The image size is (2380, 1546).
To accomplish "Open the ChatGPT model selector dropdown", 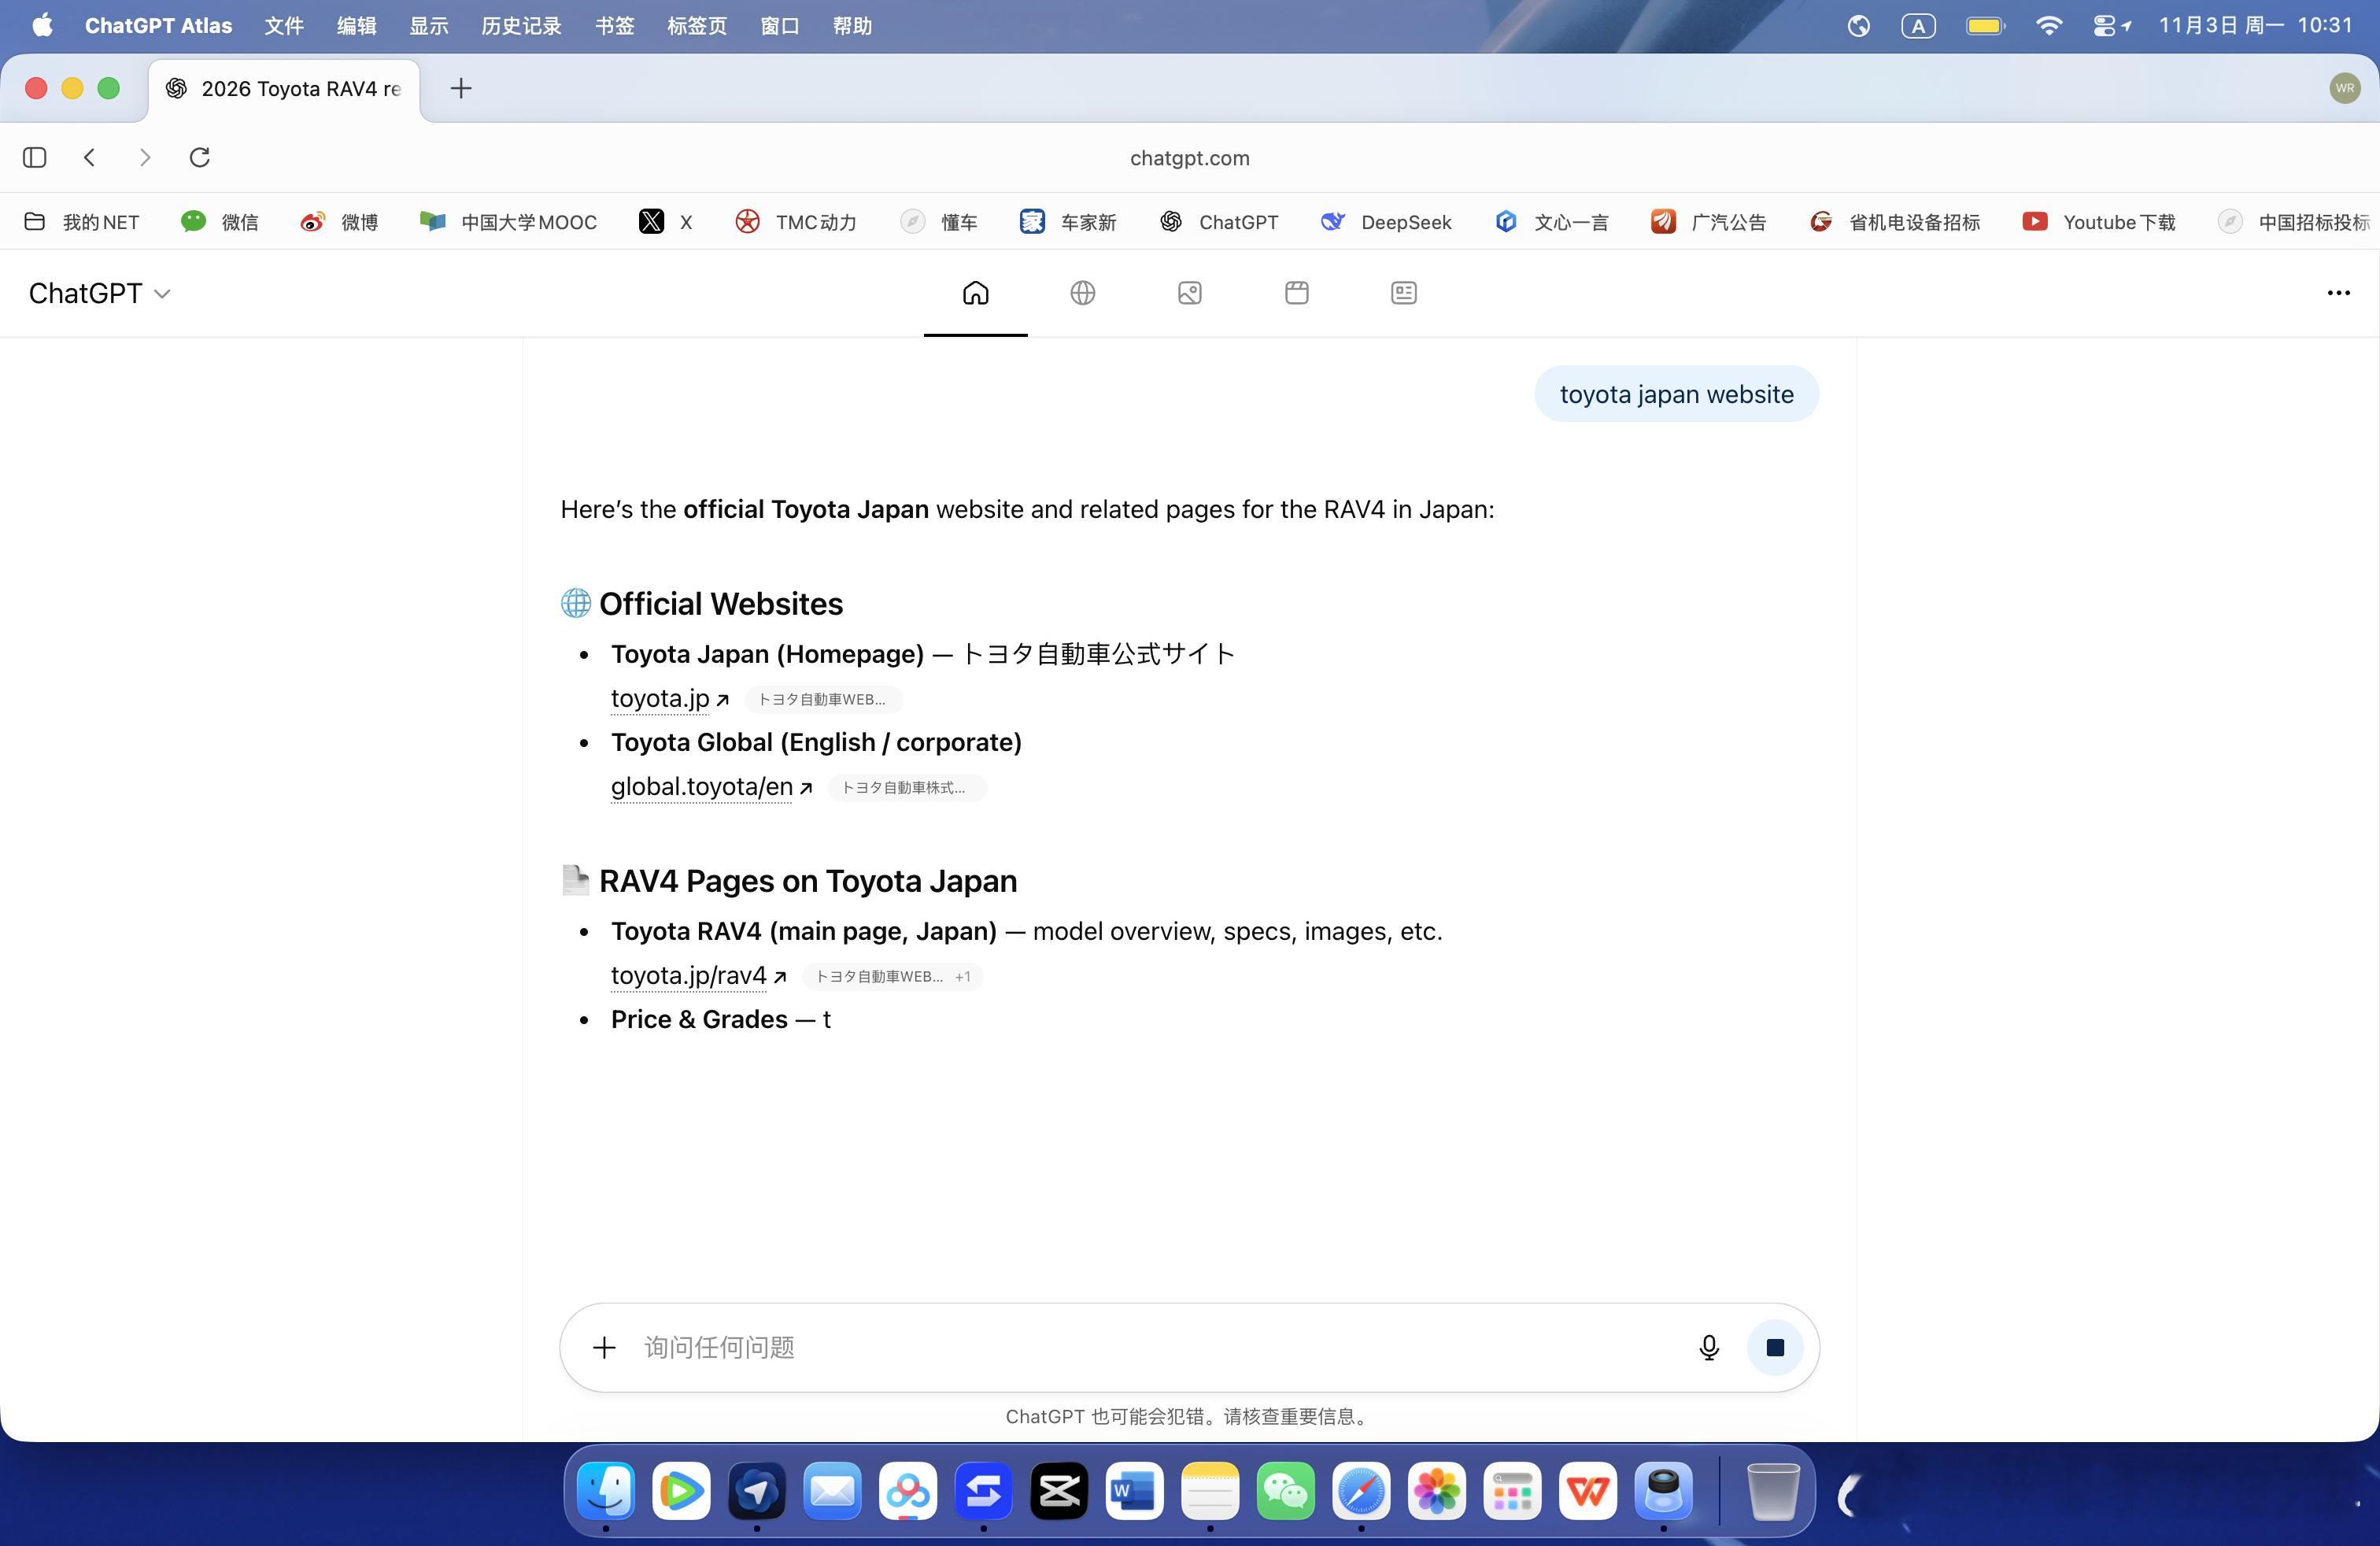I will coord(100,293).
